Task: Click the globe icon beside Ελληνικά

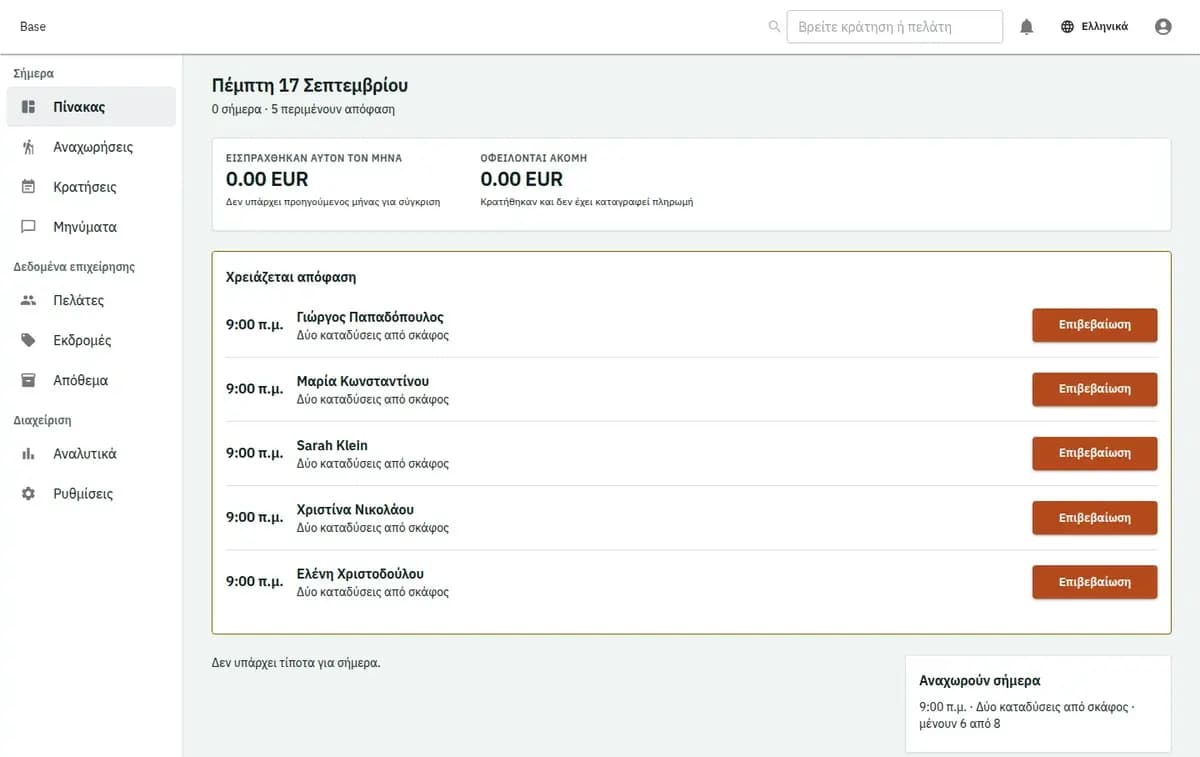Action: (1068, 27)
